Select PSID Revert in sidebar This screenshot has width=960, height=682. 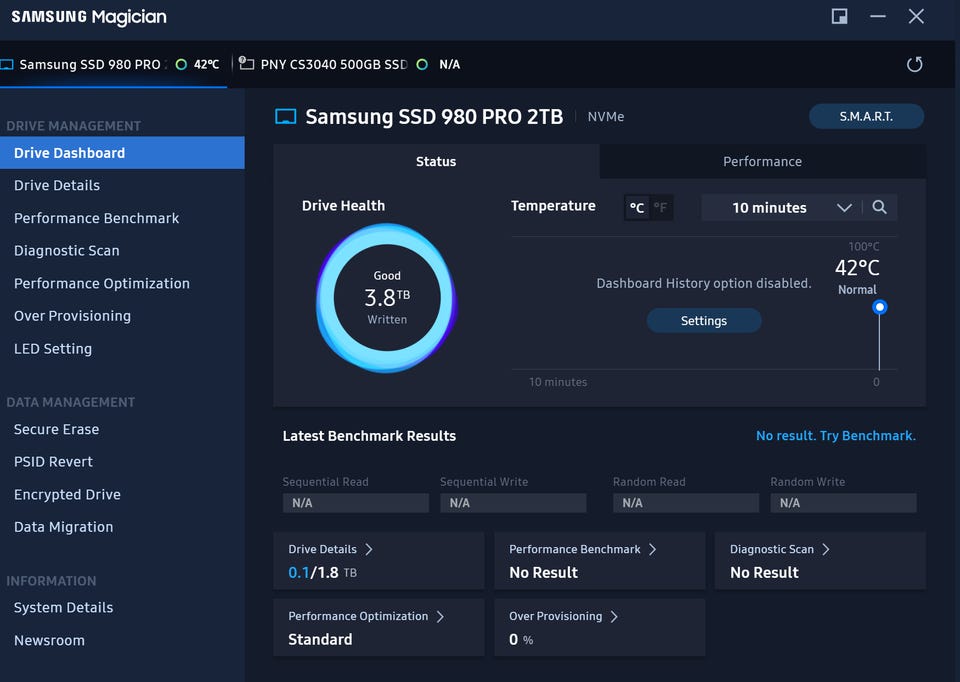point(122,462)
